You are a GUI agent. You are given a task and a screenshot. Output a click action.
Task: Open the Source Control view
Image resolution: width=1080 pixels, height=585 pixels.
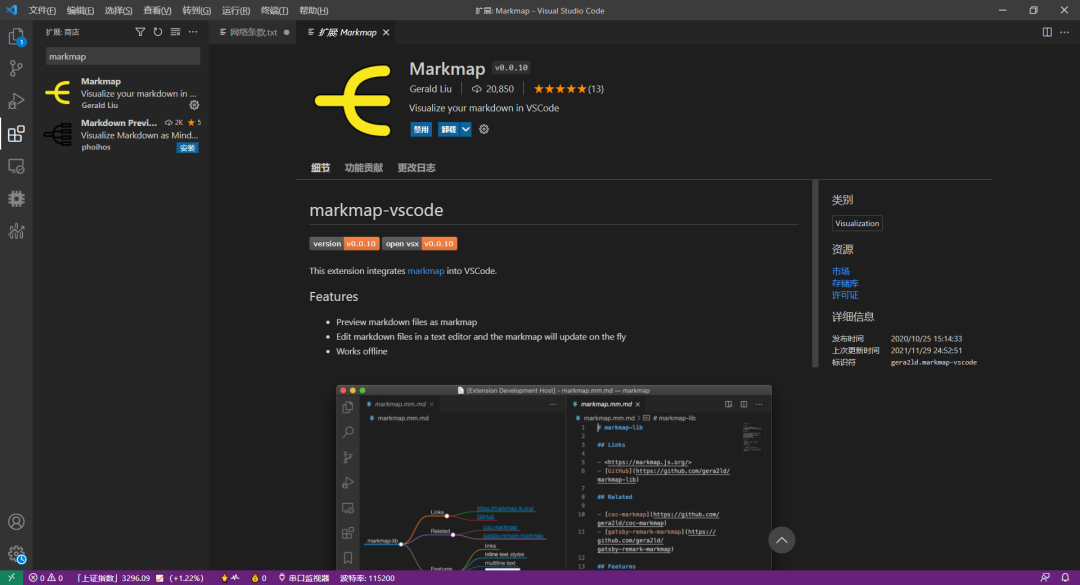tap(16, 68)
